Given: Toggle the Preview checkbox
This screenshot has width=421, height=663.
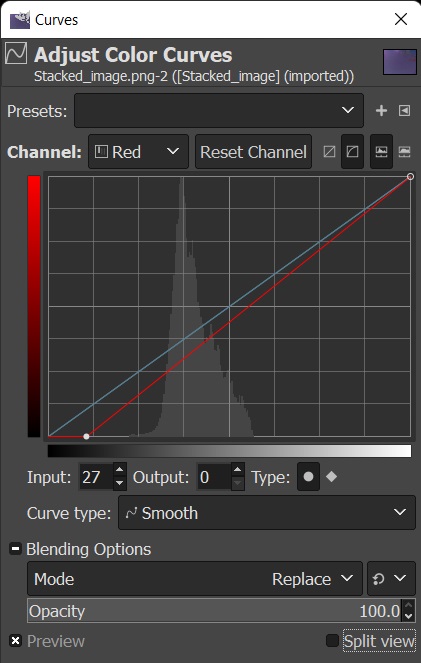Looking at the screenshot, I should (16, 641).
